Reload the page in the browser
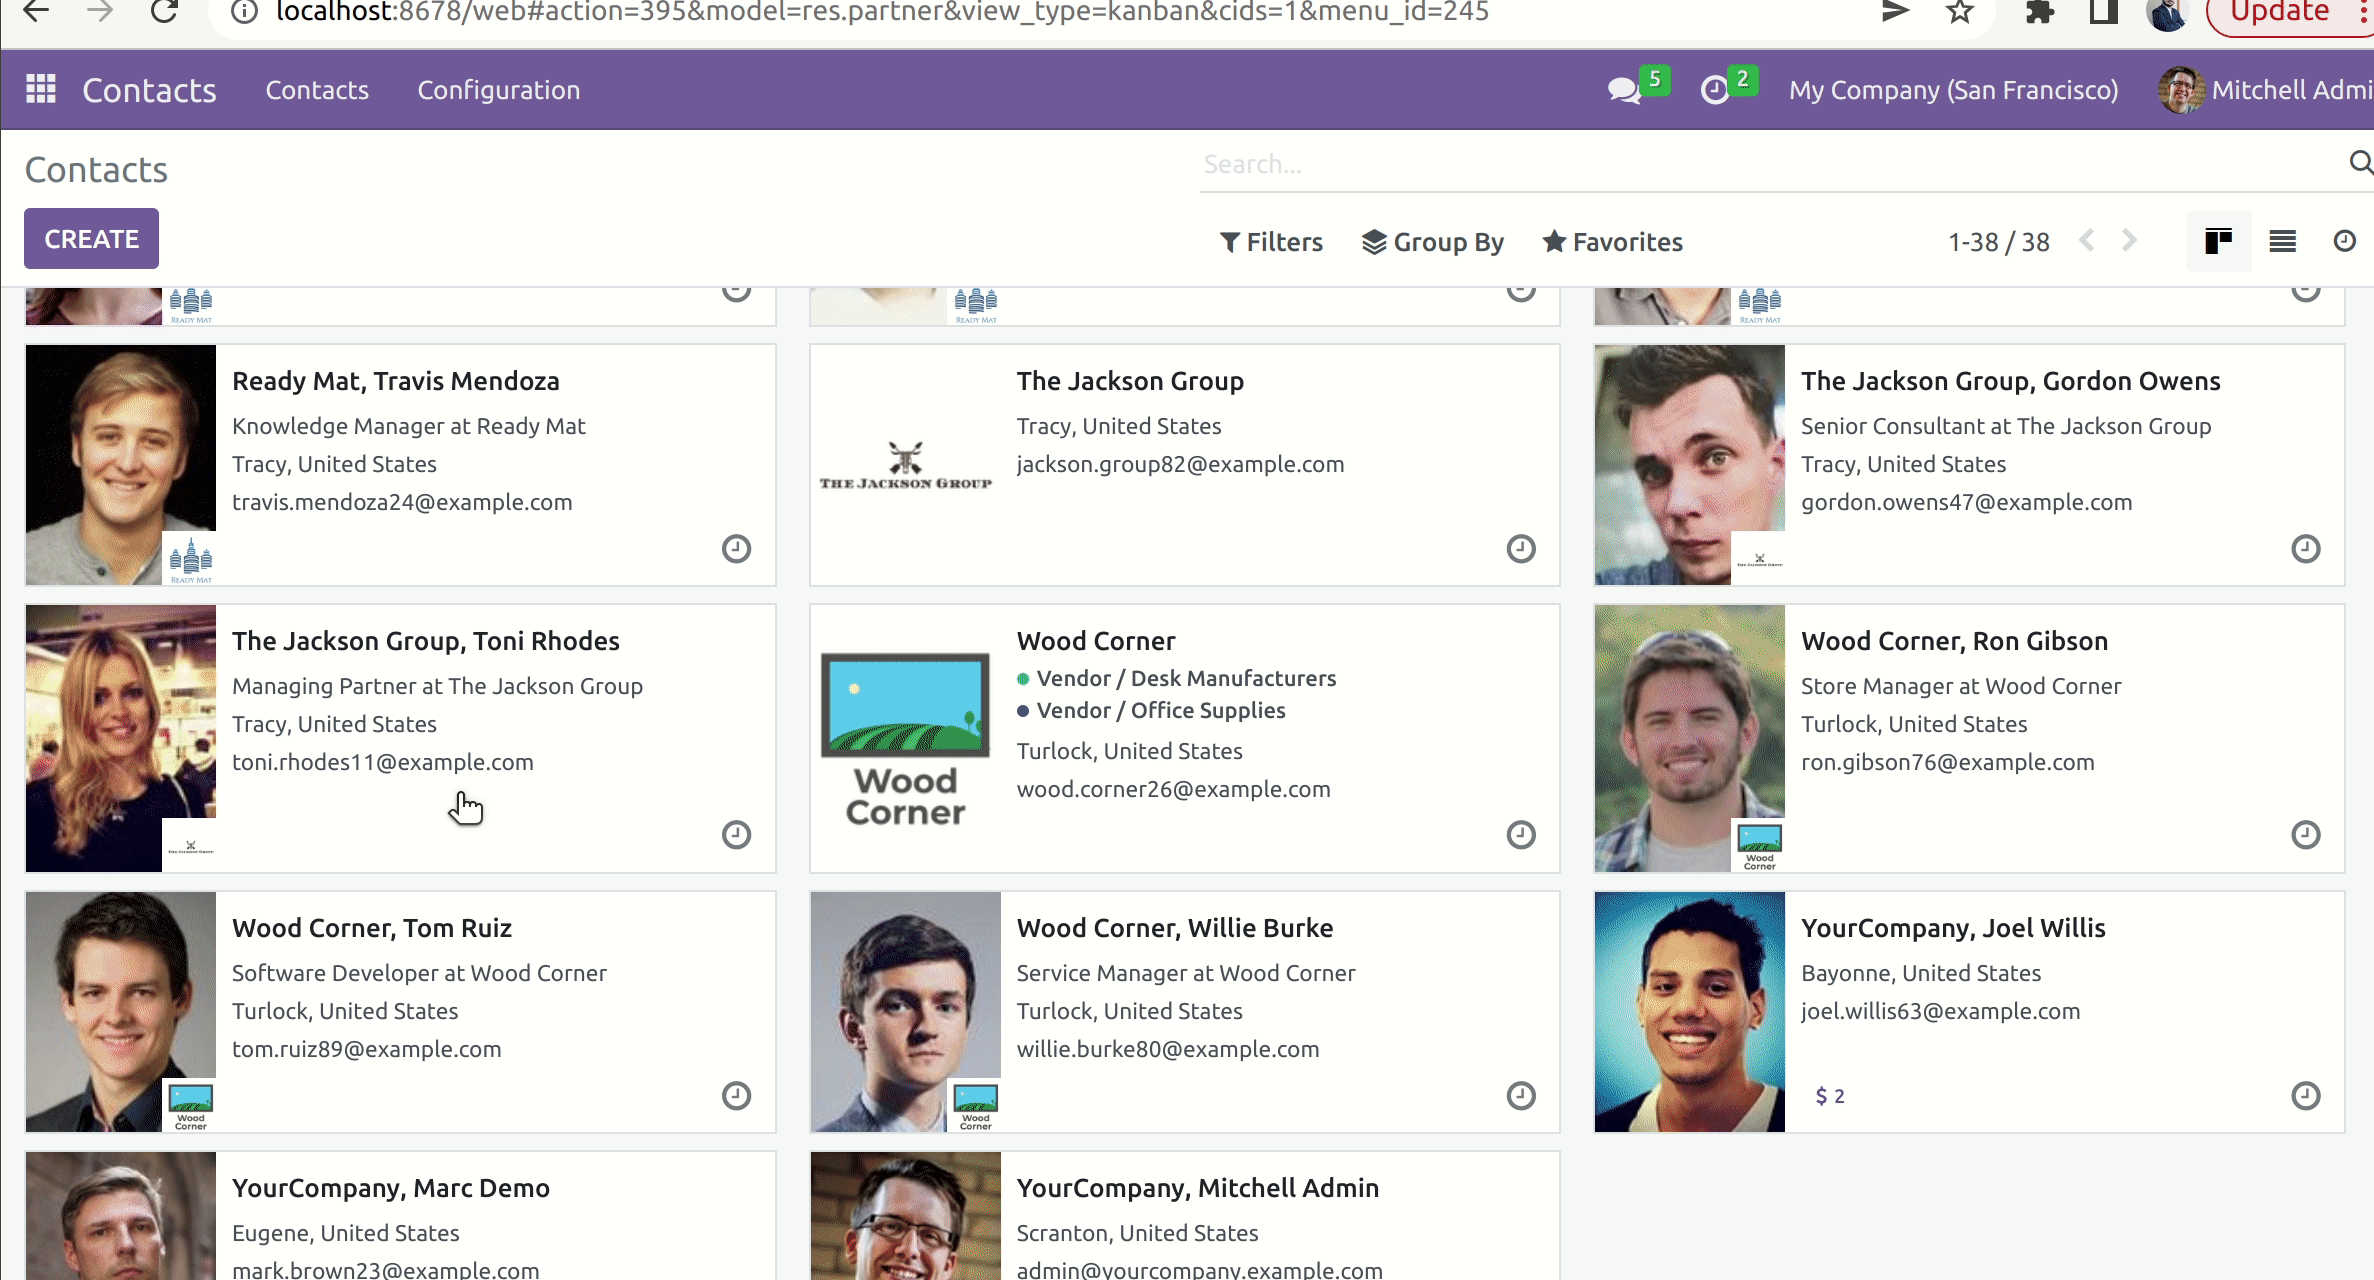The width and height of the screenshot is (2374, 1280). point(164,12)
